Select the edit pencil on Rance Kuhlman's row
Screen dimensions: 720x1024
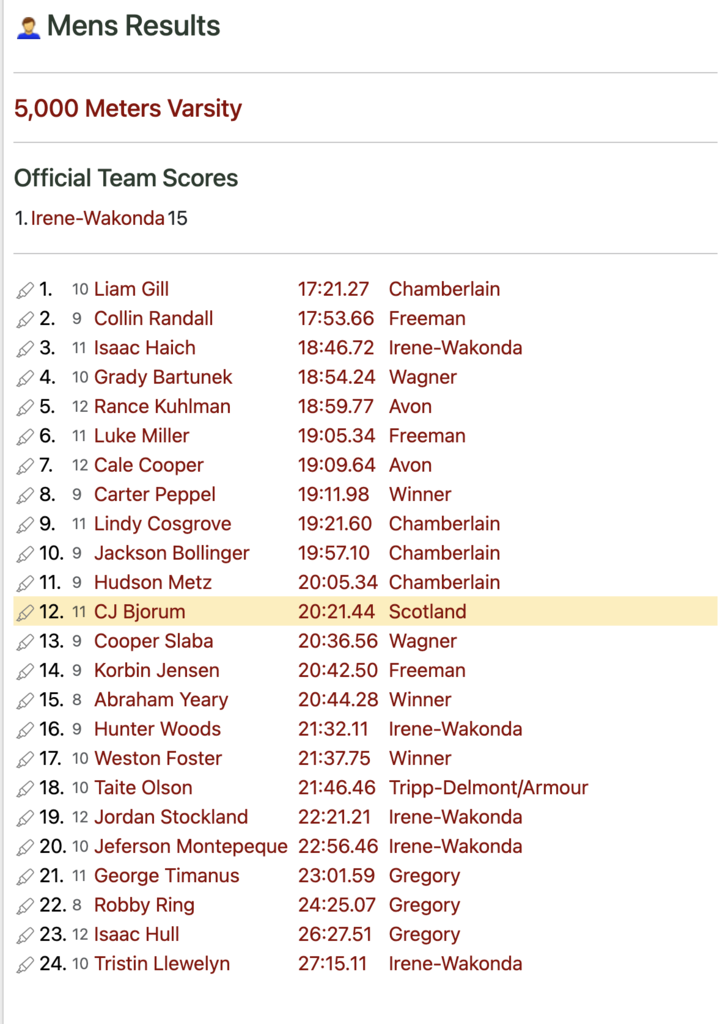(x=25, y=408)
